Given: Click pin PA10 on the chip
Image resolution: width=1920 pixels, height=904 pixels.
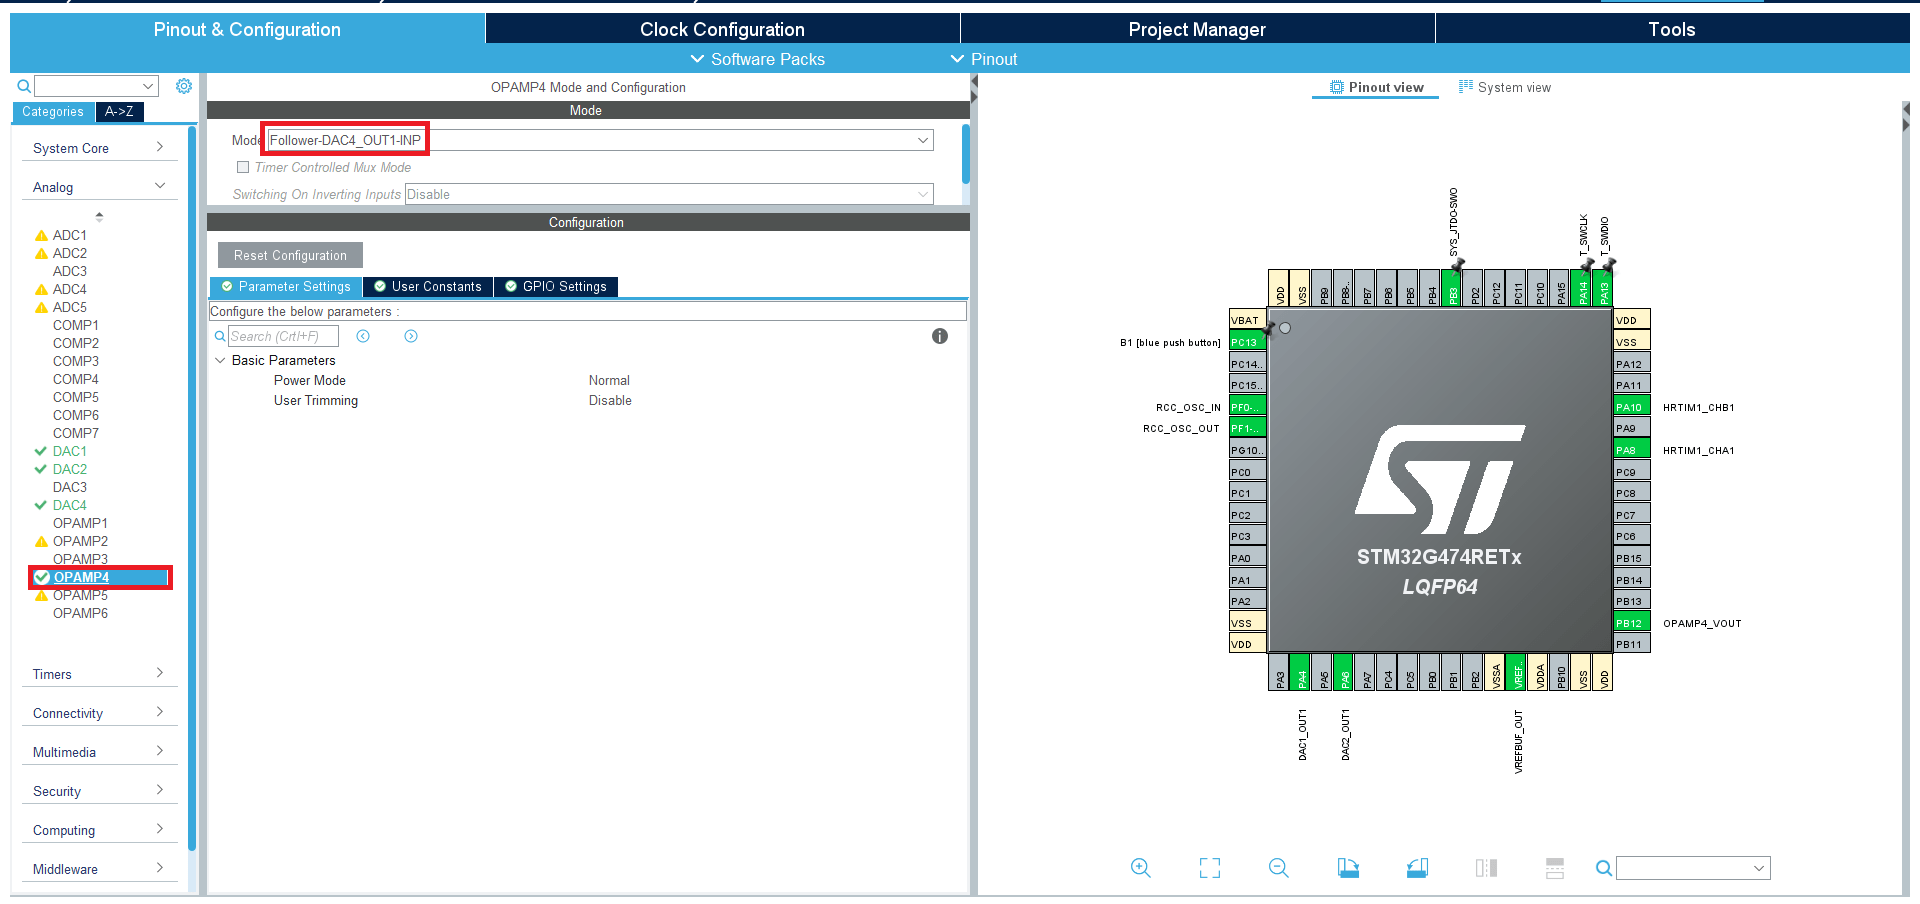Looking at the screenshot, I should [1632, 407].
